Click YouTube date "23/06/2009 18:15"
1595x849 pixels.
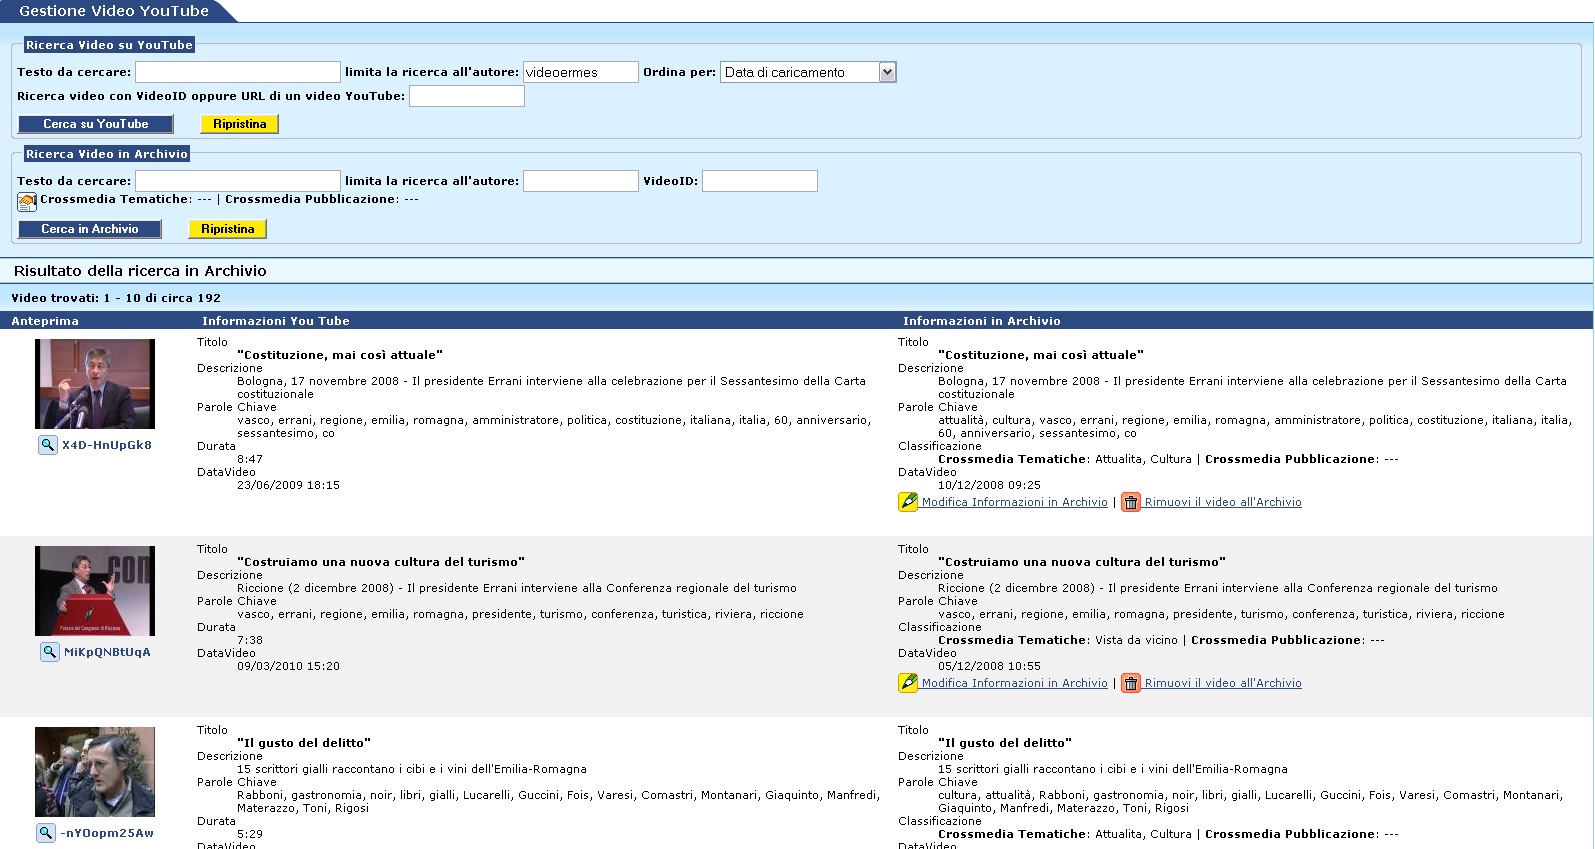coord(288,485)
